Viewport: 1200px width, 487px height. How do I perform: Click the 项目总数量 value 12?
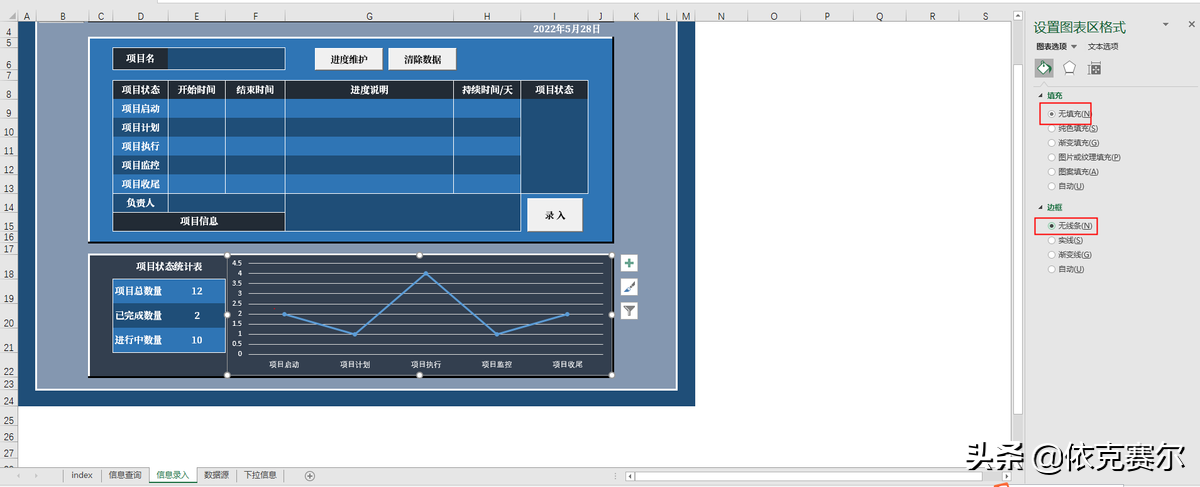196,291
